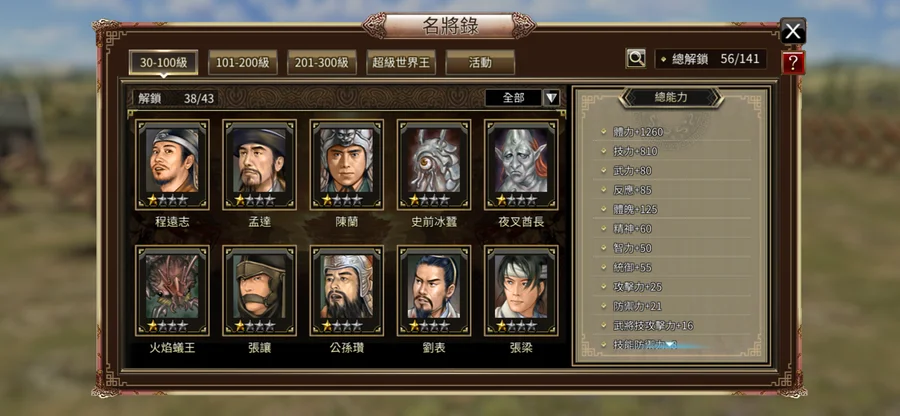
Task: Select 陳蘭 general portrait
Action: [x=347, y=165]
